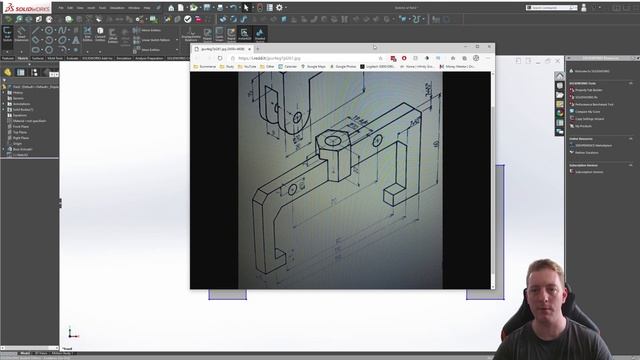Image resolution: width=640 pixels, height=360 pixels.
Task: Choose the Spline sketch tool
Action: (x=62, y=31)
